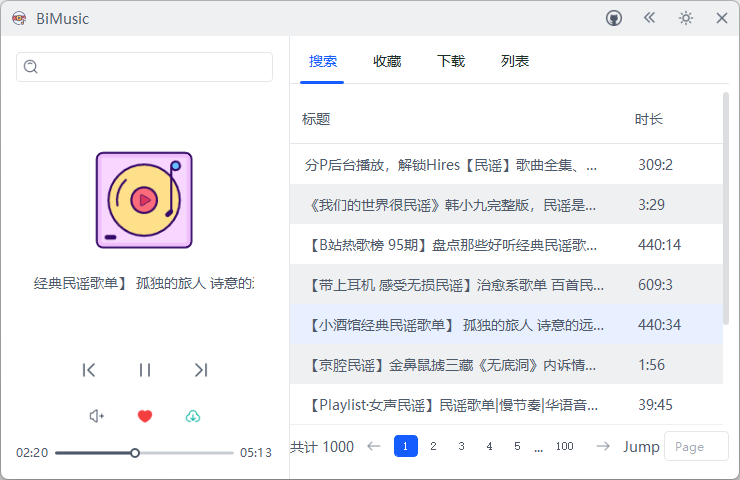Go to page 2
The image size is (740, 480).
pyautogui.click(x=433, y=446)
